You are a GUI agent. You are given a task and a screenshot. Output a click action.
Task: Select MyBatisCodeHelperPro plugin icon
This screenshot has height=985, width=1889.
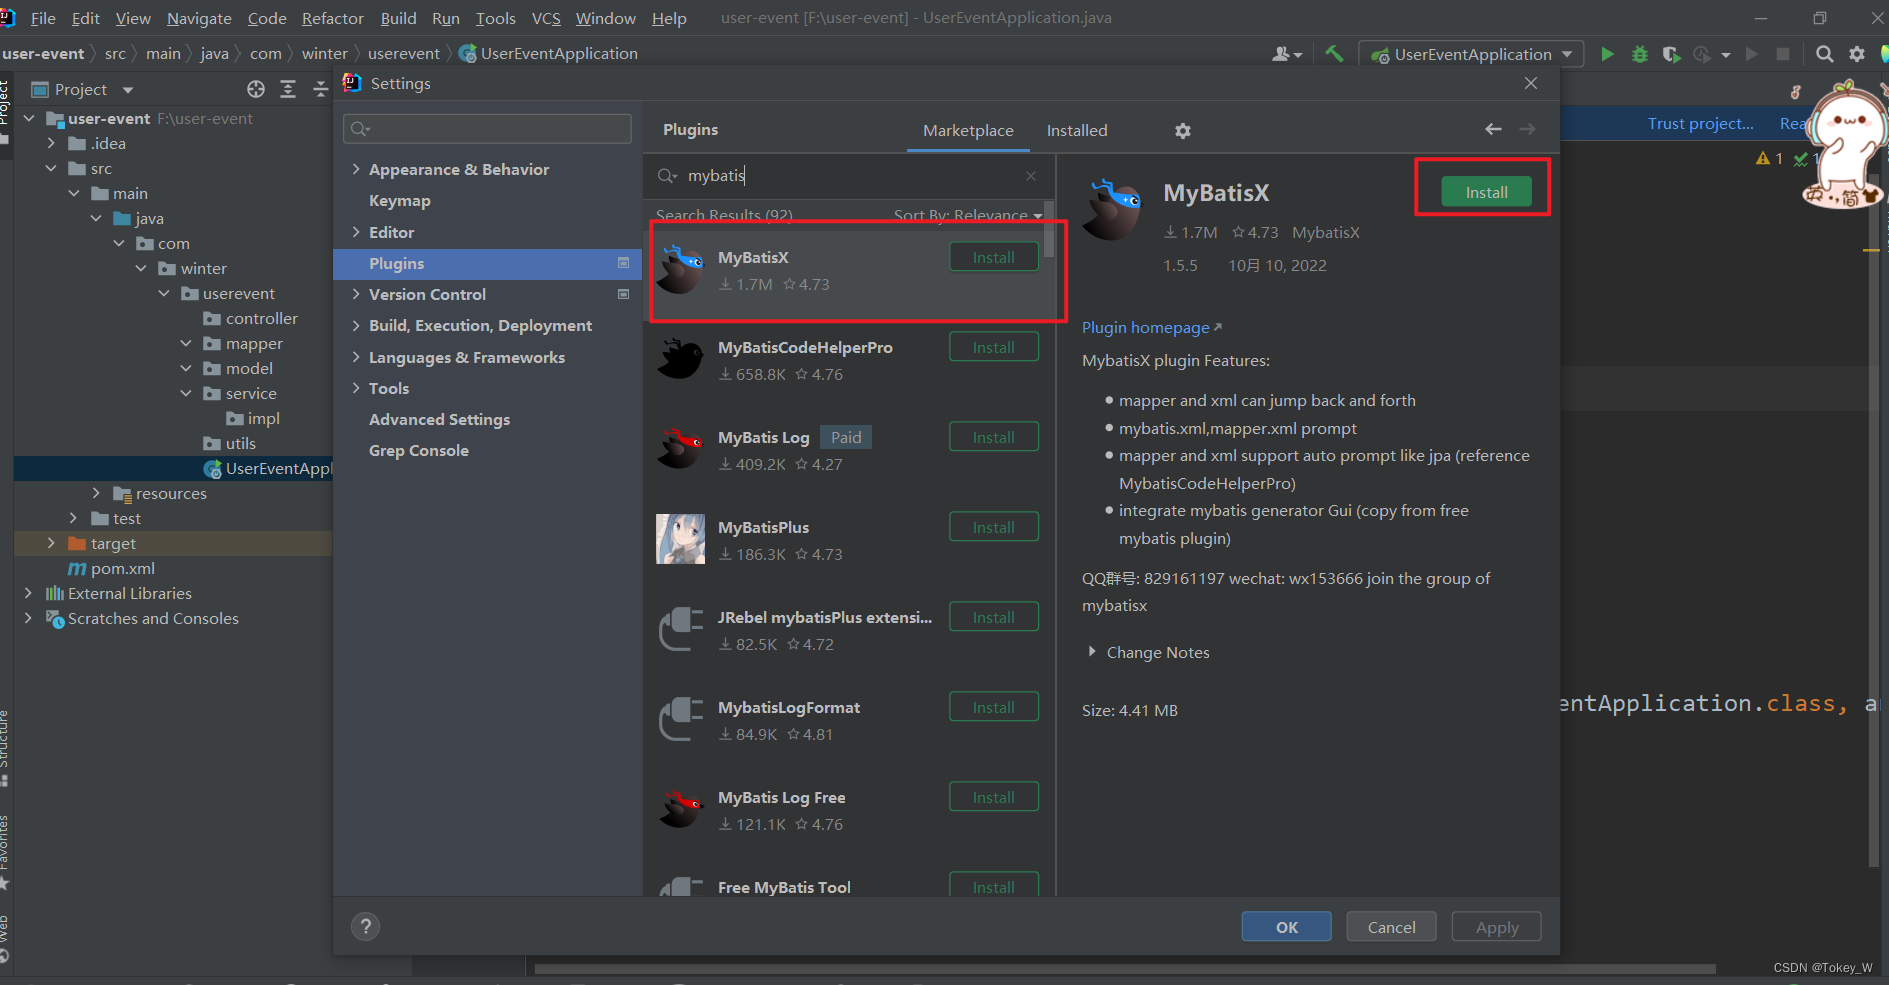coord(681,359)
